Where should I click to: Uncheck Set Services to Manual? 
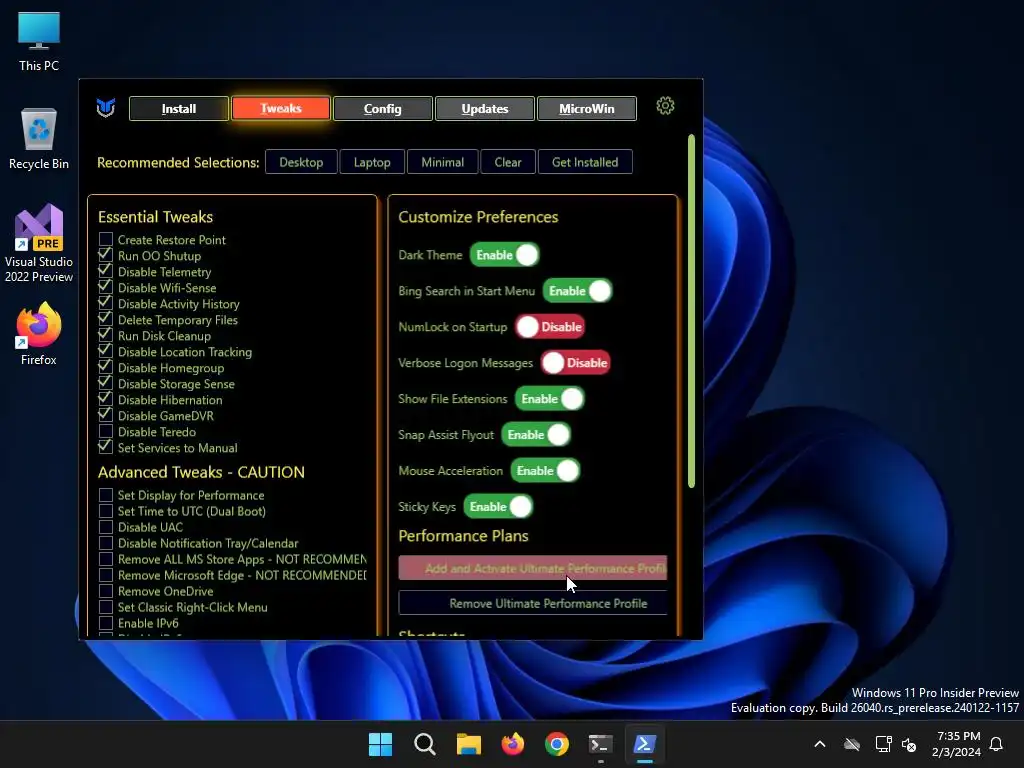point(106,447)
